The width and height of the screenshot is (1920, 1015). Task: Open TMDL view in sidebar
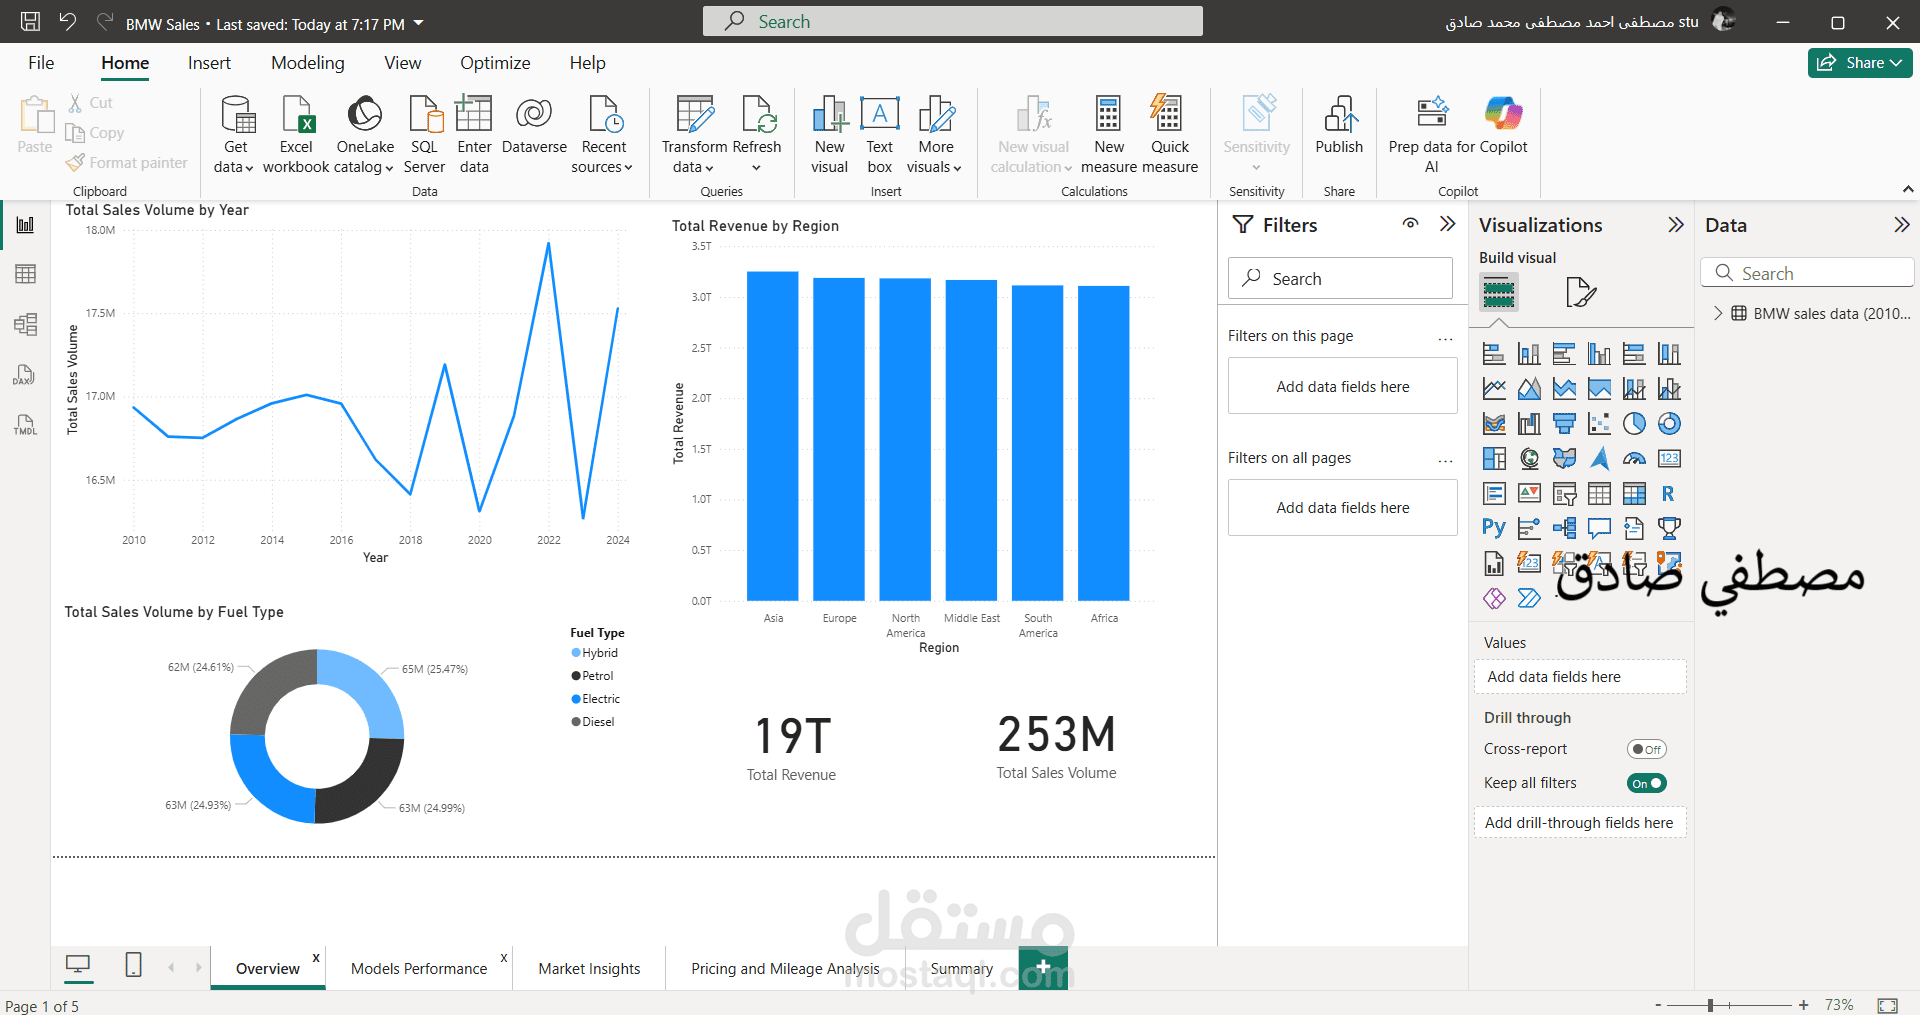click(25, 425)
